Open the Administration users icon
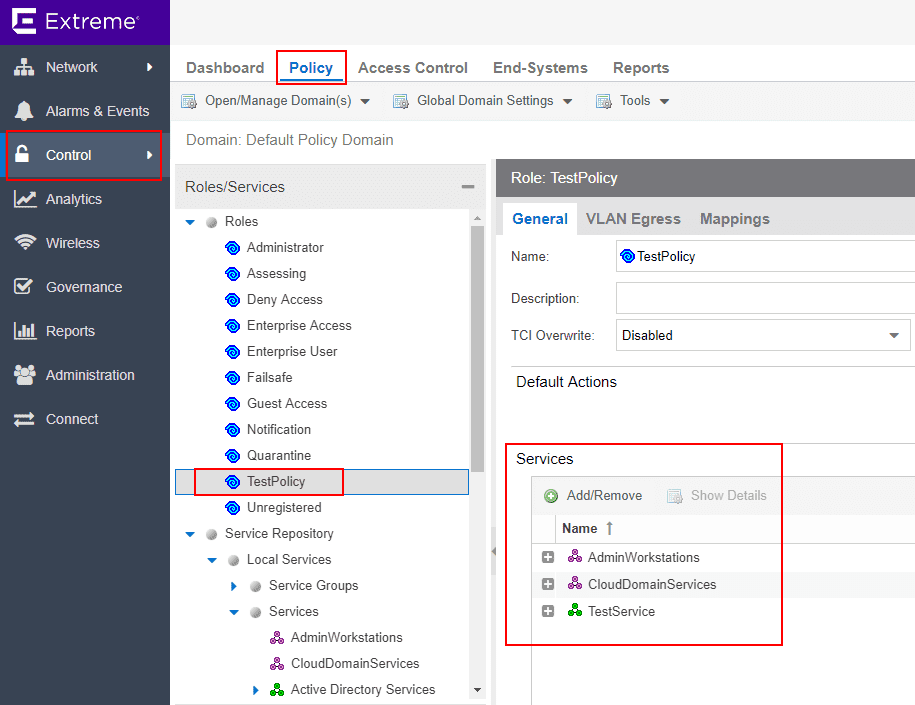 (25, 375)
